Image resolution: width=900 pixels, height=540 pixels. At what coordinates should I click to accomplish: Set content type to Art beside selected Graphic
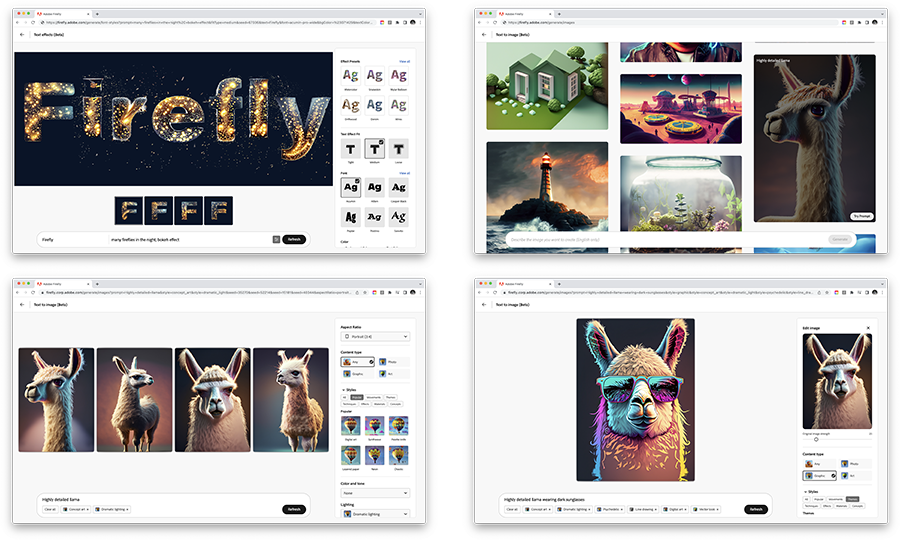858,476
